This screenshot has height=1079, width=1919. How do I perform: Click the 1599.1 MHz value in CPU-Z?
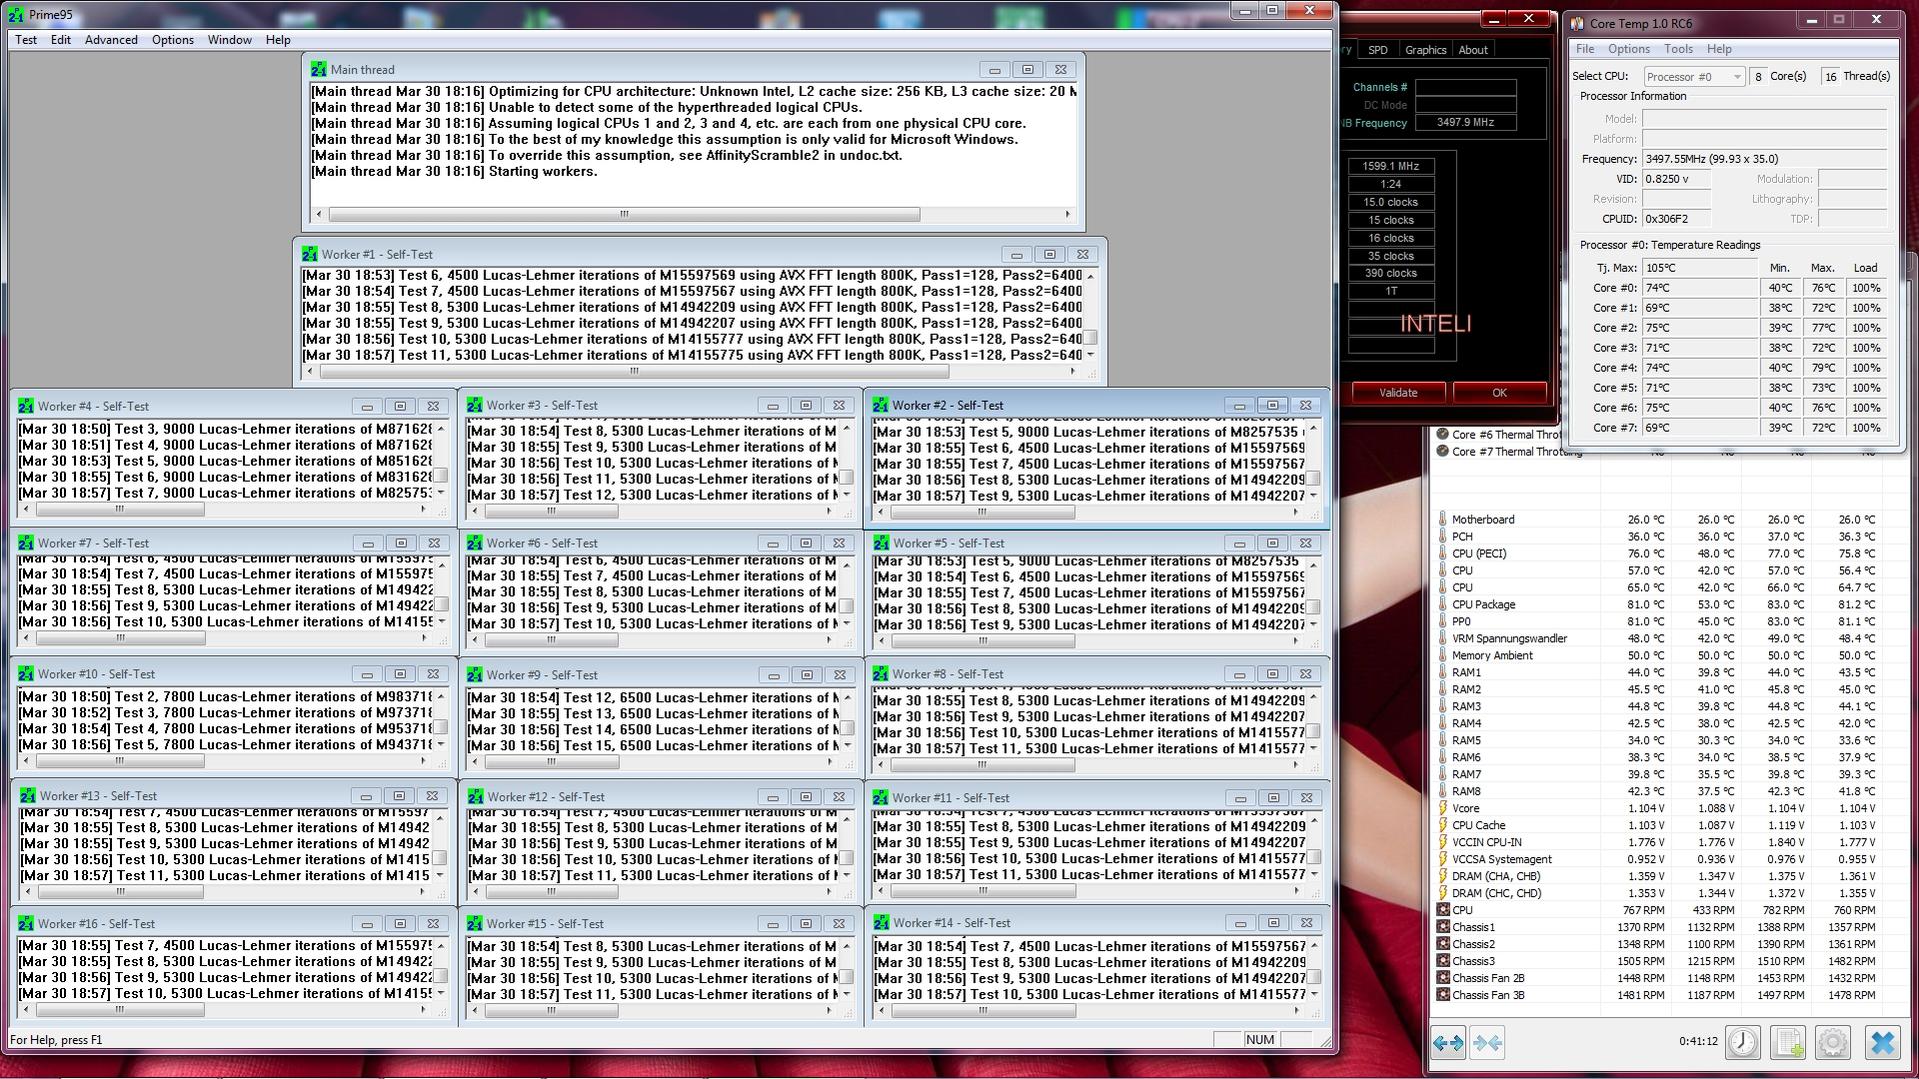1391,166
